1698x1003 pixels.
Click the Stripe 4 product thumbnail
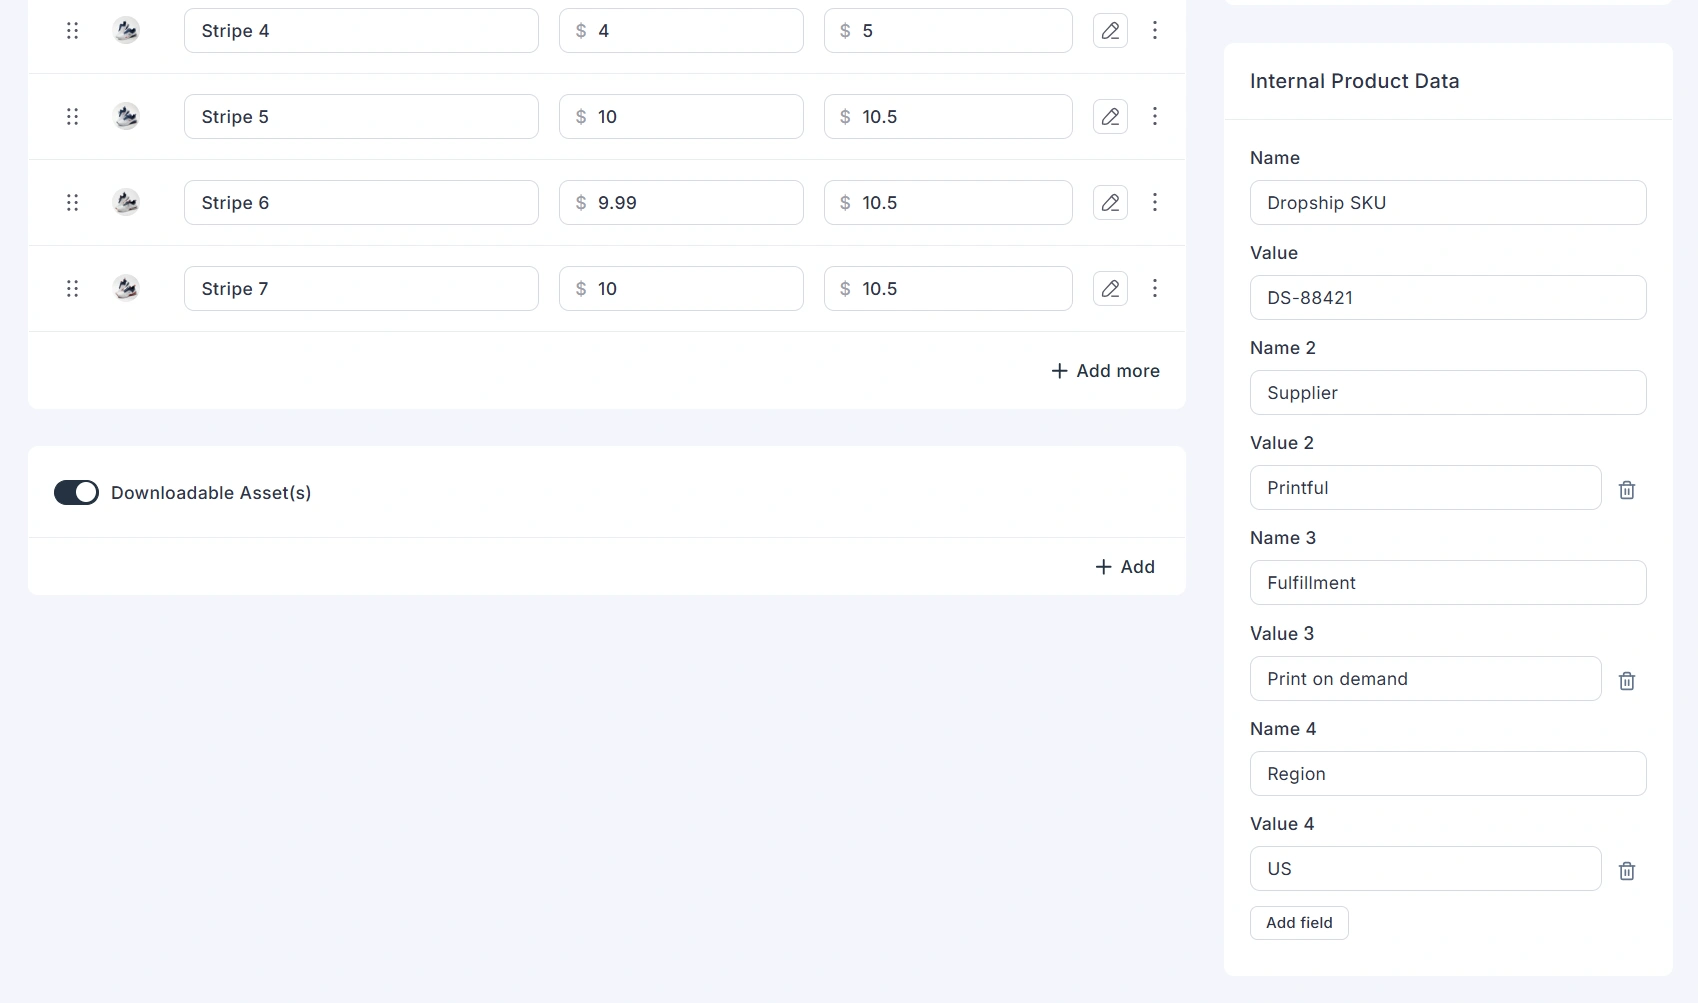[x=126, y=31]
